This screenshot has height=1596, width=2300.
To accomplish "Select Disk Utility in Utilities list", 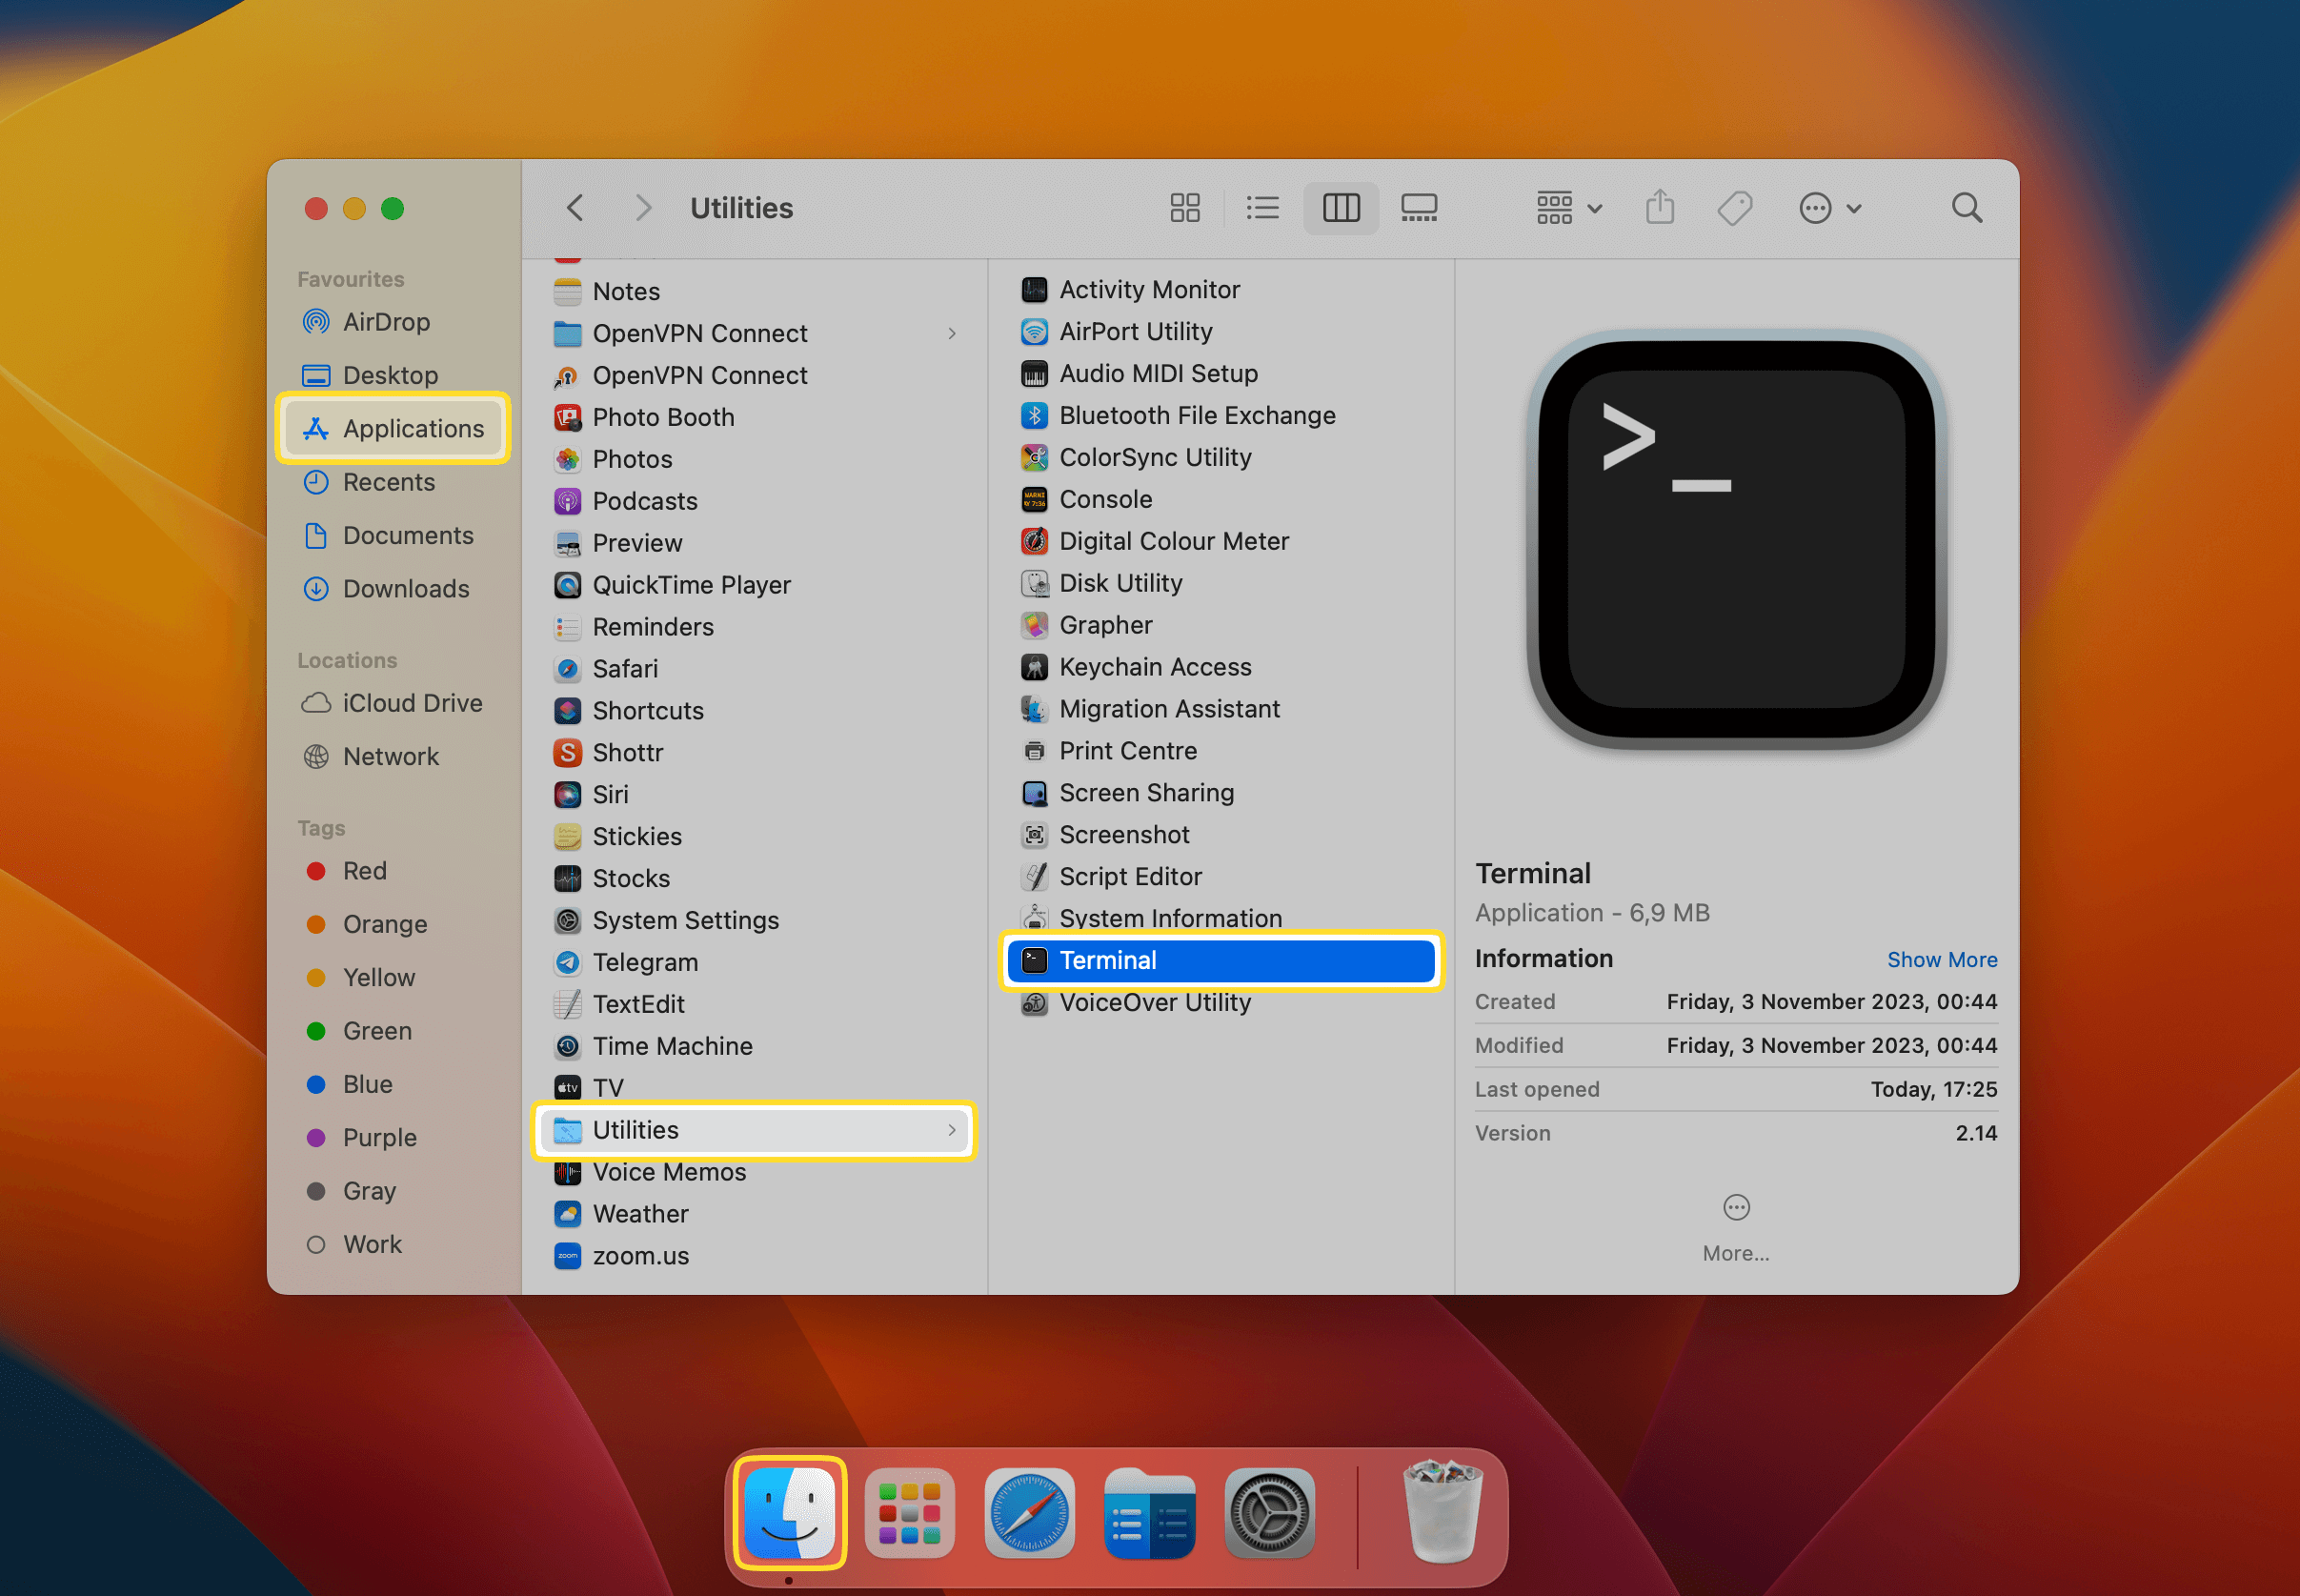I will 1120,583.
